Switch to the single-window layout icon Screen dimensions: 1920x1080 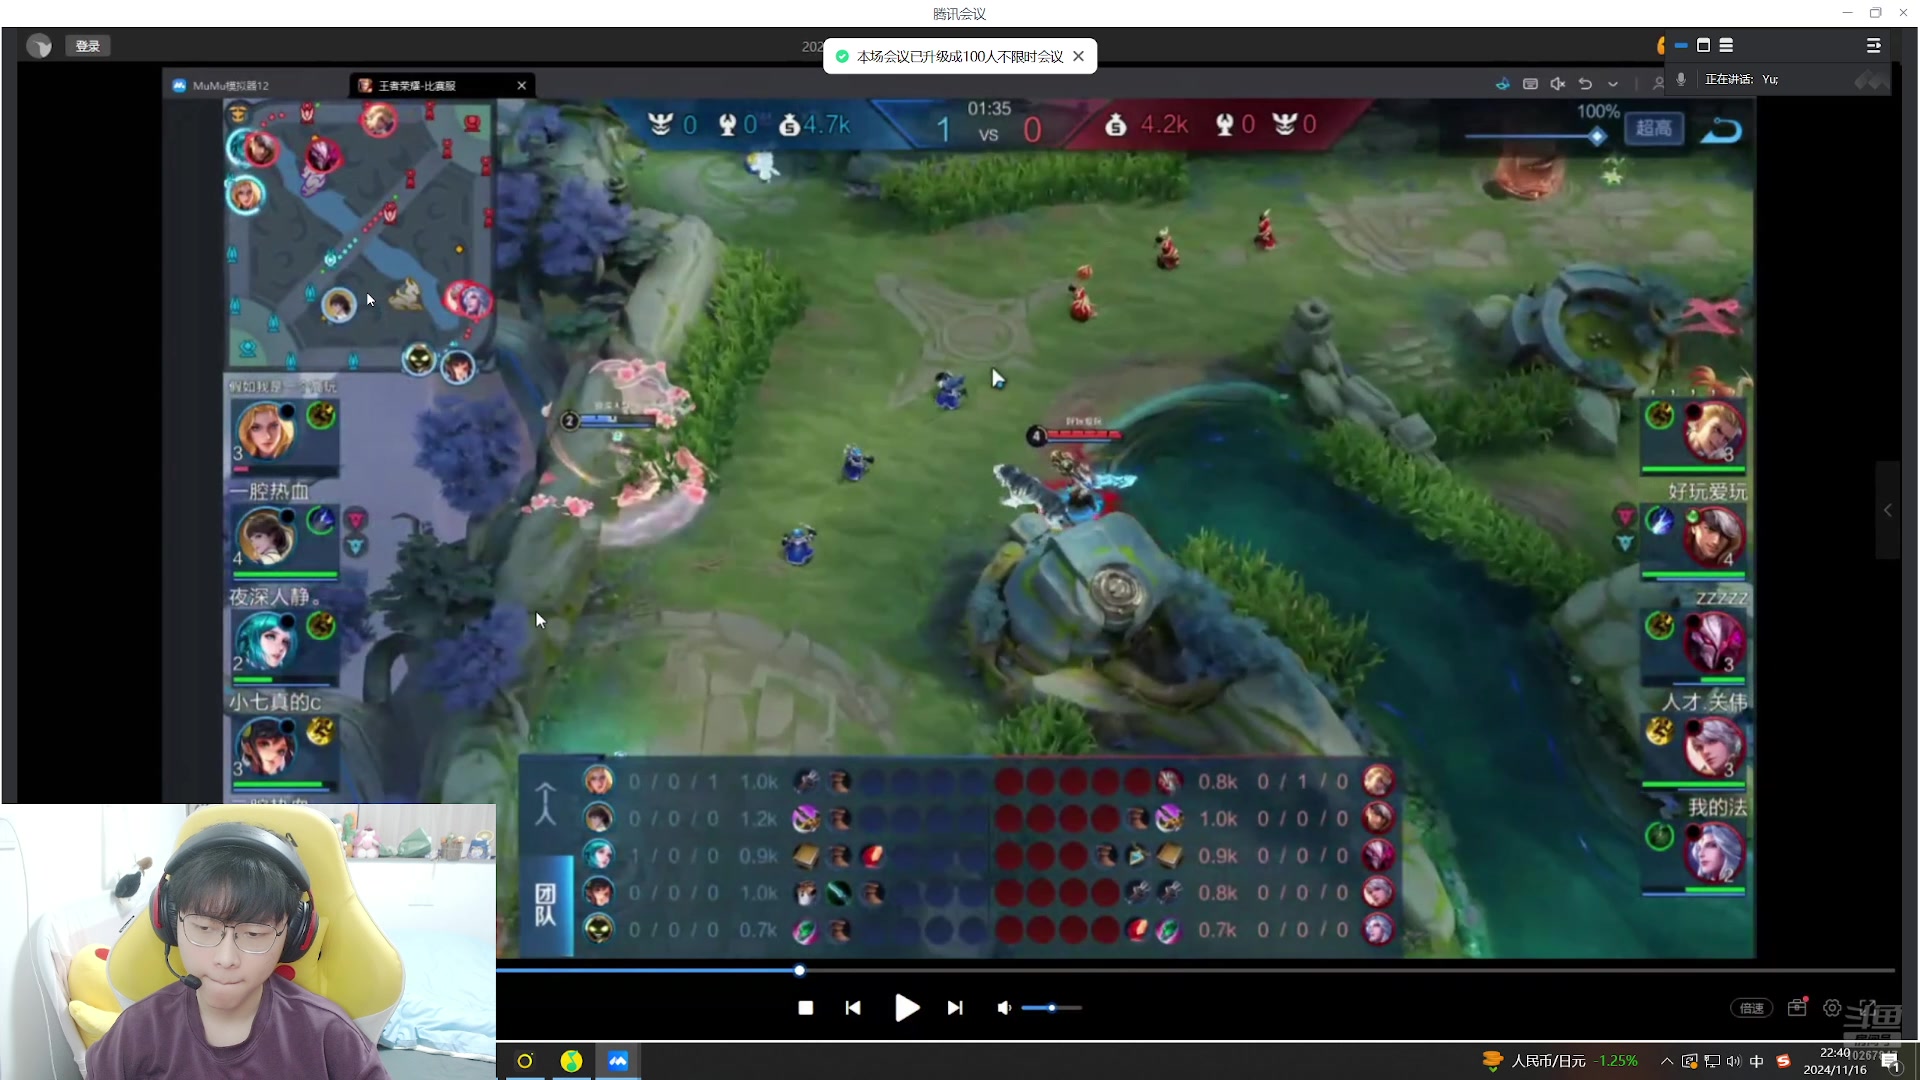point(1703,46)
